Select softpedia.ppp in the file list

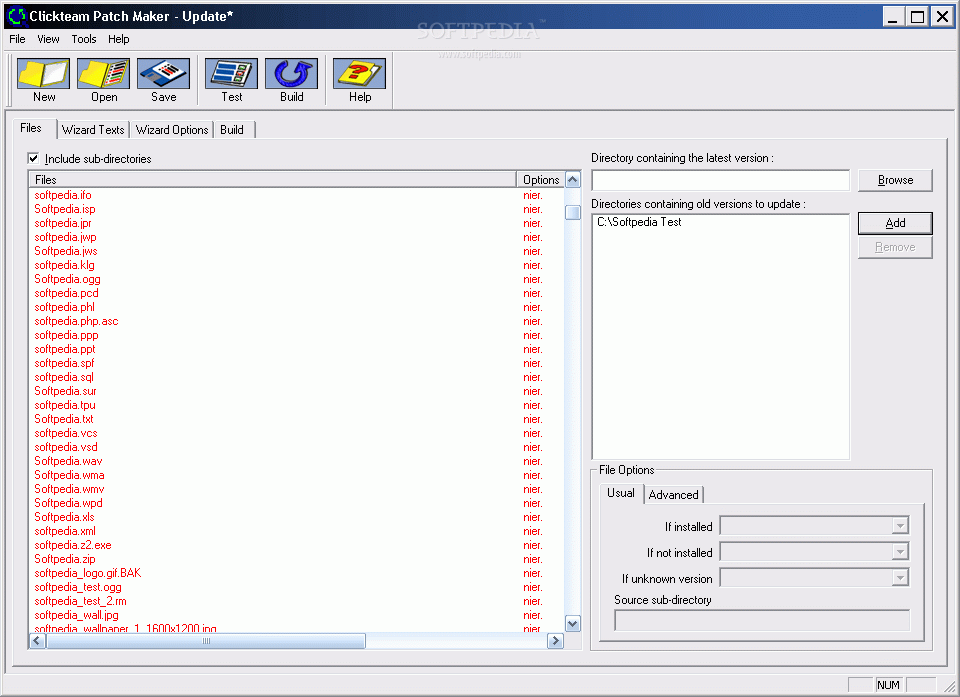click(66, 335)
